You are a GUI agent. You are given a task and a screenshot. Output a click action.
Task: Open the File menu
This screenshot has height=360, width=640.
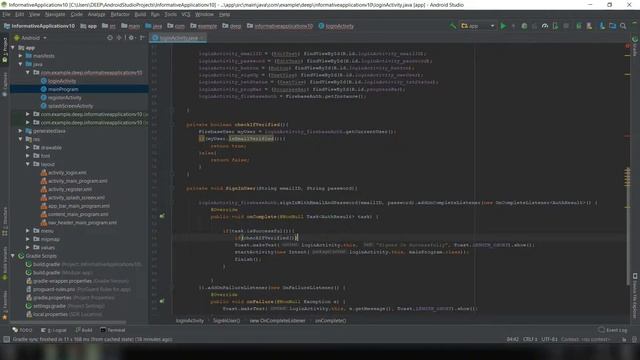click(7, 14)
